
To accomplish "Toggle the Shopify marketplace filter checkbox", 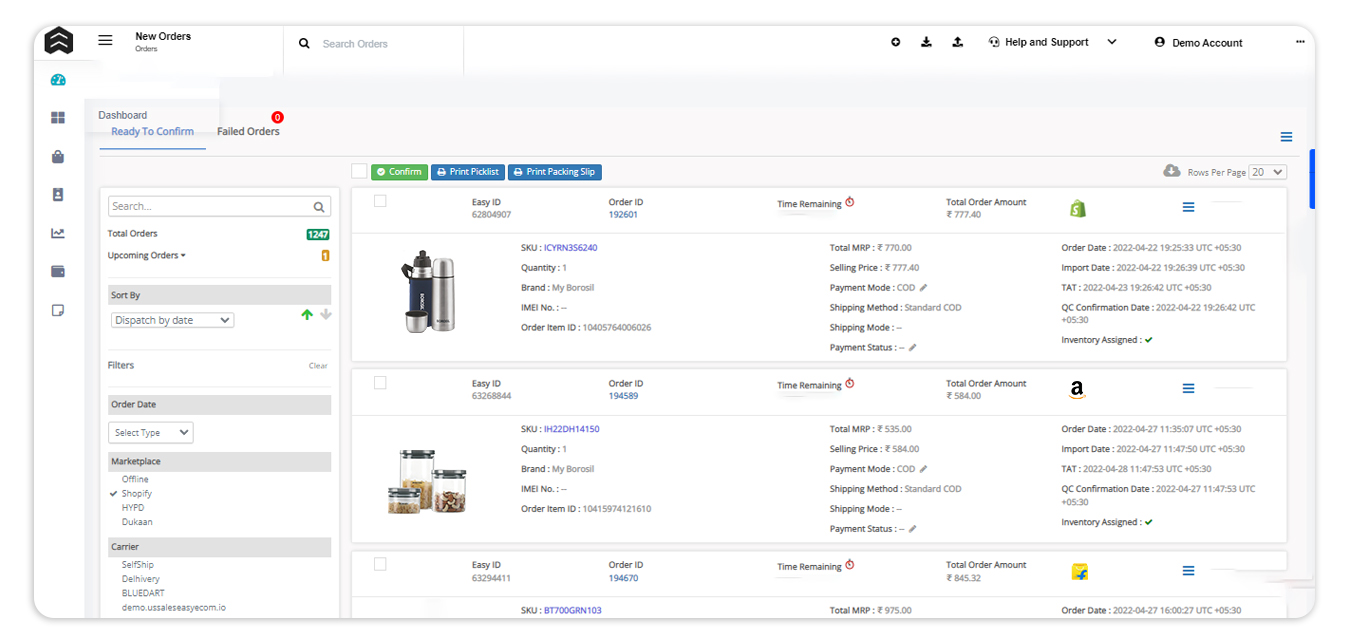I will click(x=117, y=493).
